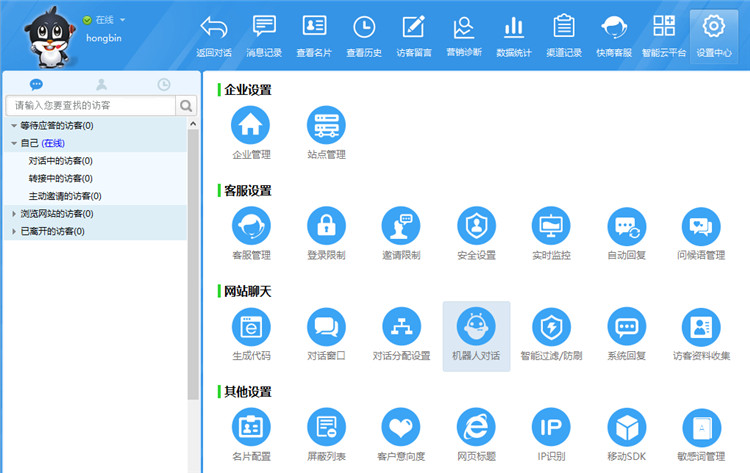Open 企业管理 enterprise management icon

pos(251,126)
